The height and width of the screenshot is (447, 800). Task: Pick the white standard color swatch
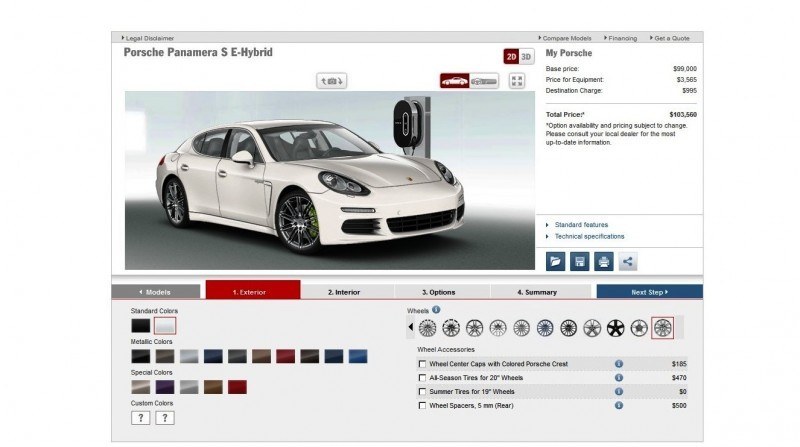click(165, 326)
